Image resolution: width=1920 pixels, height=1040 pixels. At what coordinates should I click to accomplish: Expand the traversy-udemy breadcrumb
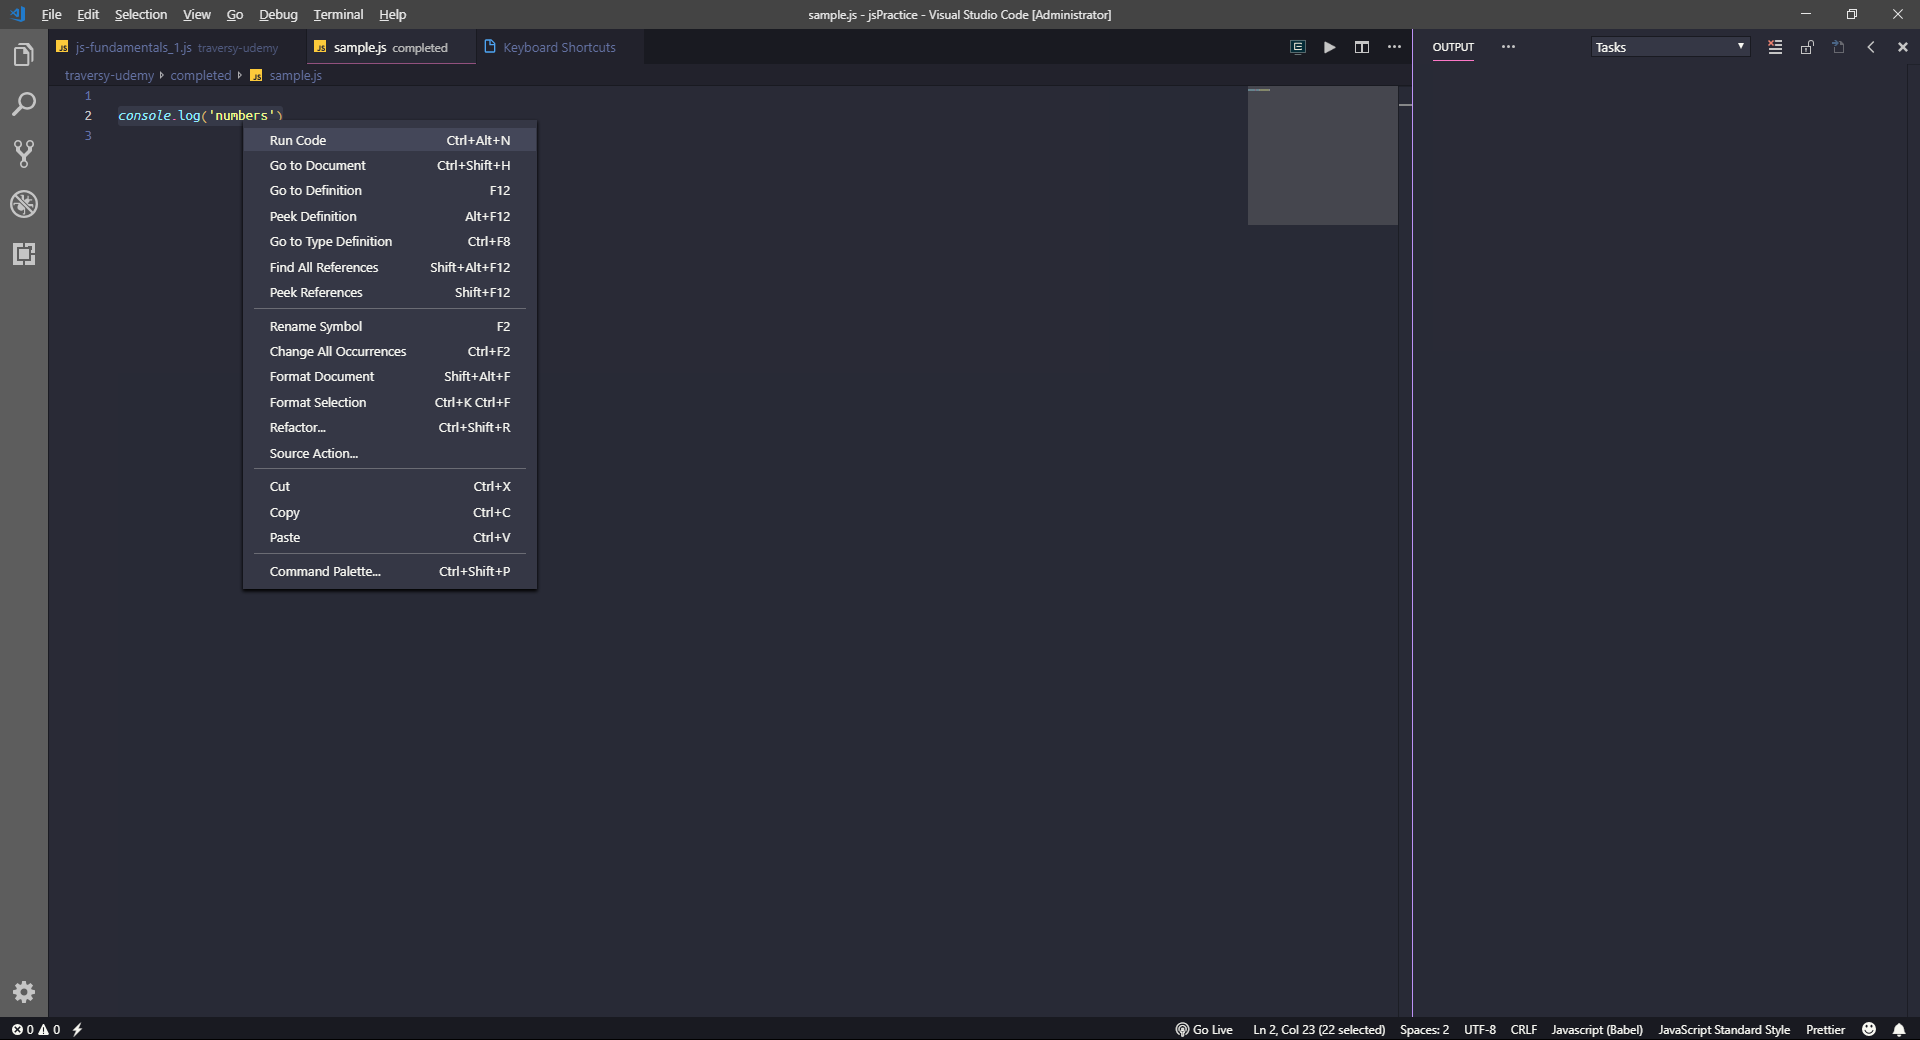pos(109,75)
